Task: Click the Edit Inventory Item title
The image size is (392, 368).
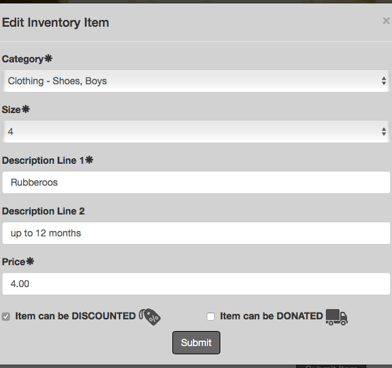Action: [56, 23]
